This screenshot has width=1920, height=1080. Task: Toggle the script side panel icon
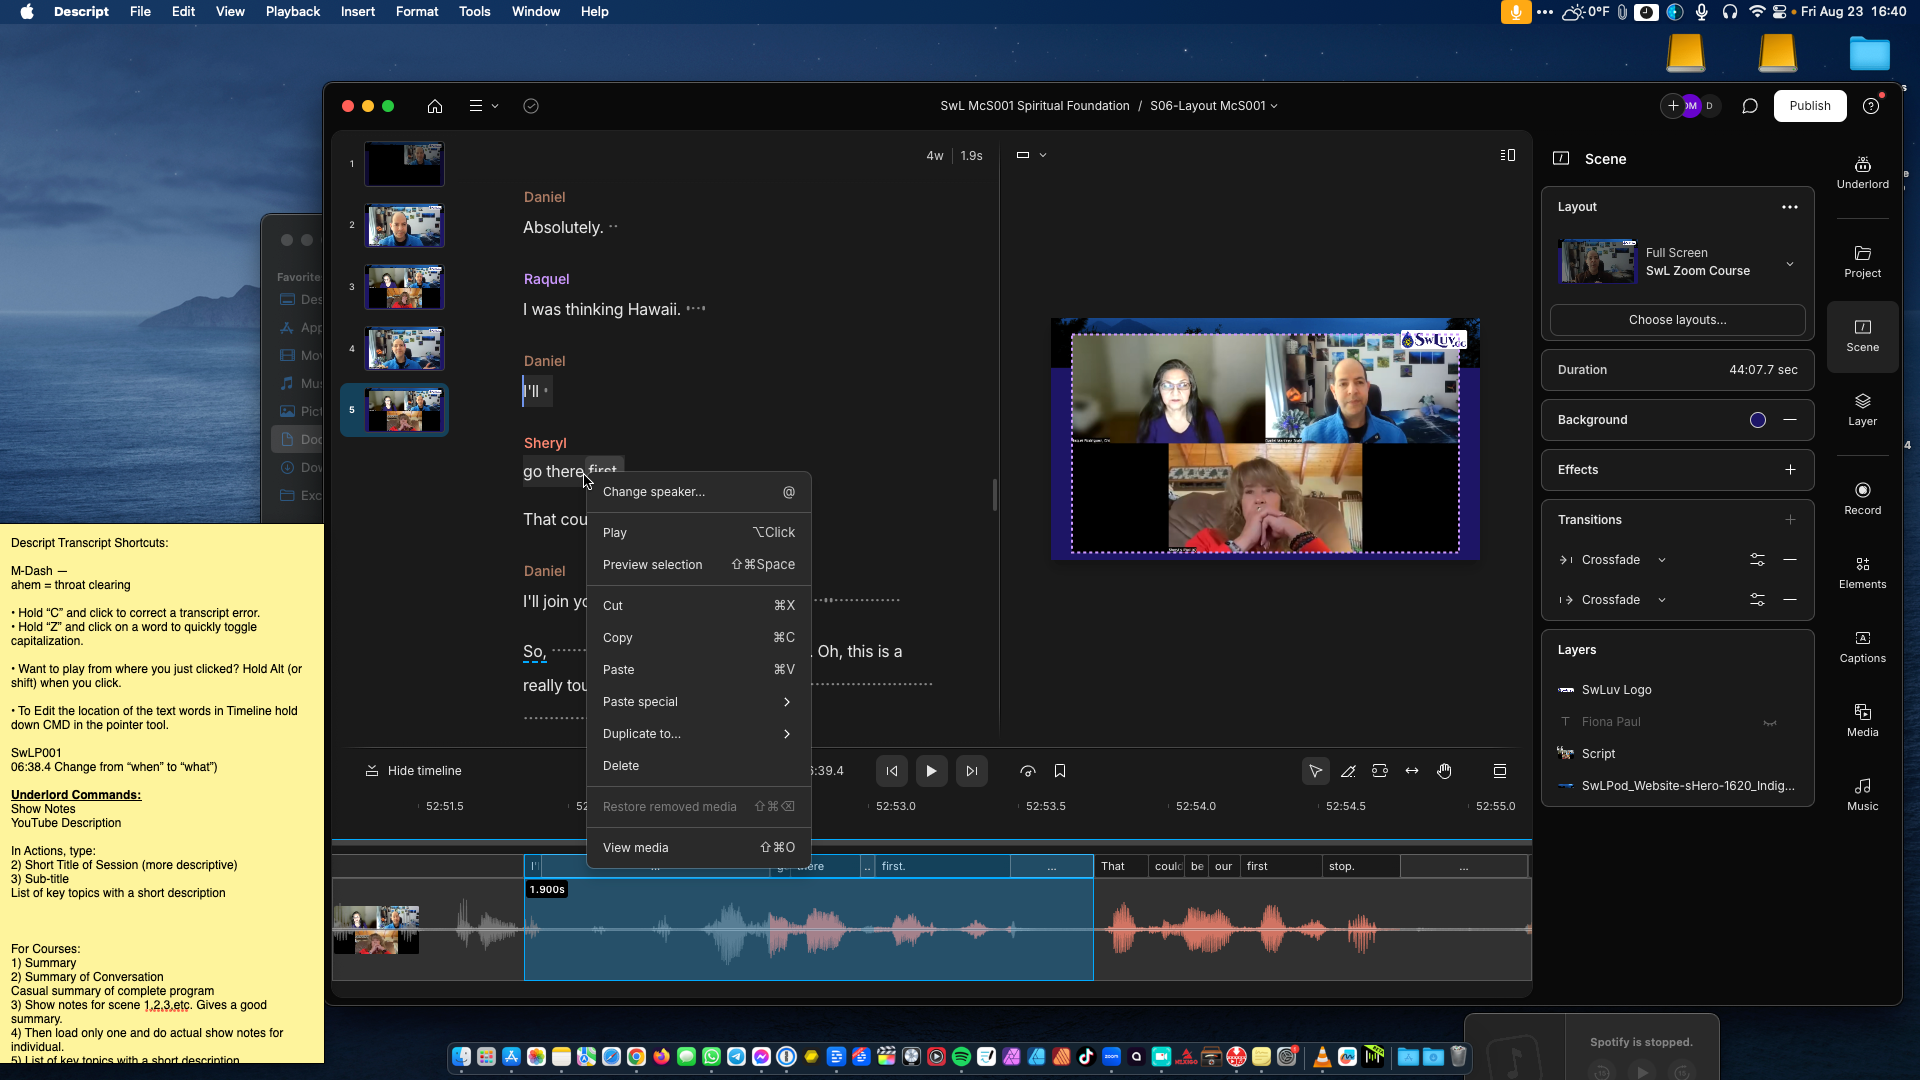(x=1508, y=155)
